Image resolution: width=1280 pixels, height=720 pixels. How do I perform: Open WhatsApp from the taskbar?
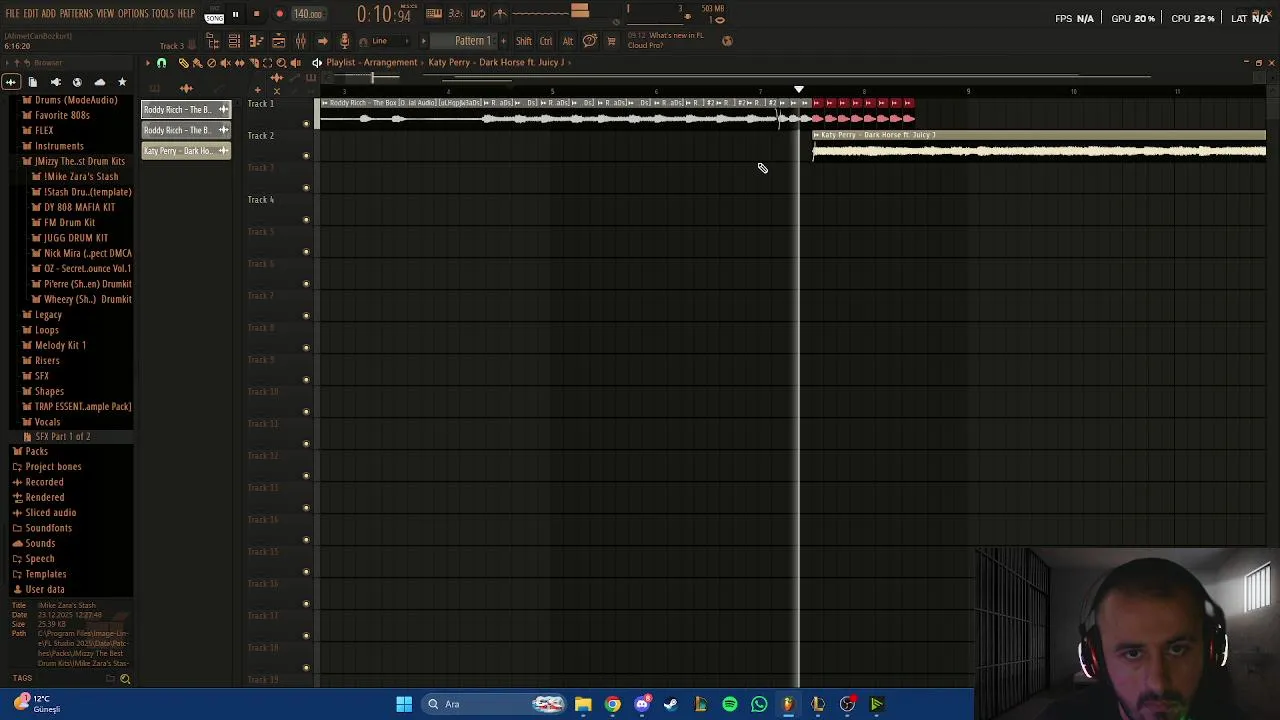point(759,704)
